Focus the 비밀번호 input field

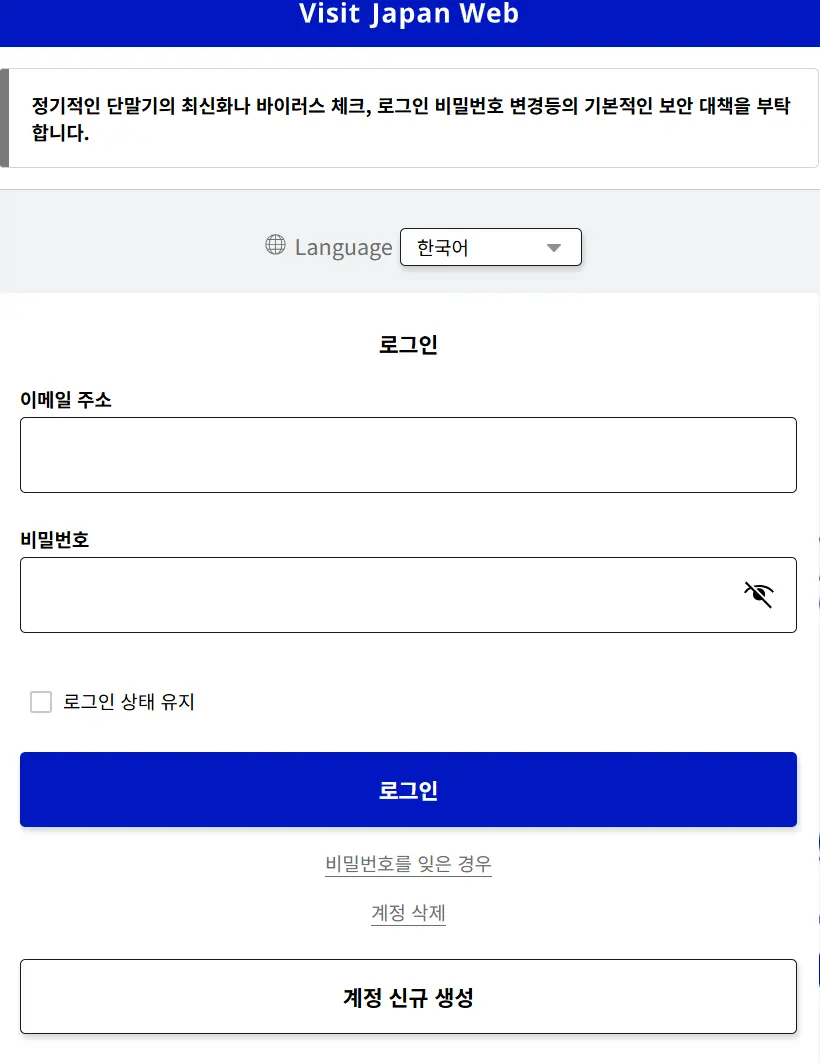coord(408,595)
